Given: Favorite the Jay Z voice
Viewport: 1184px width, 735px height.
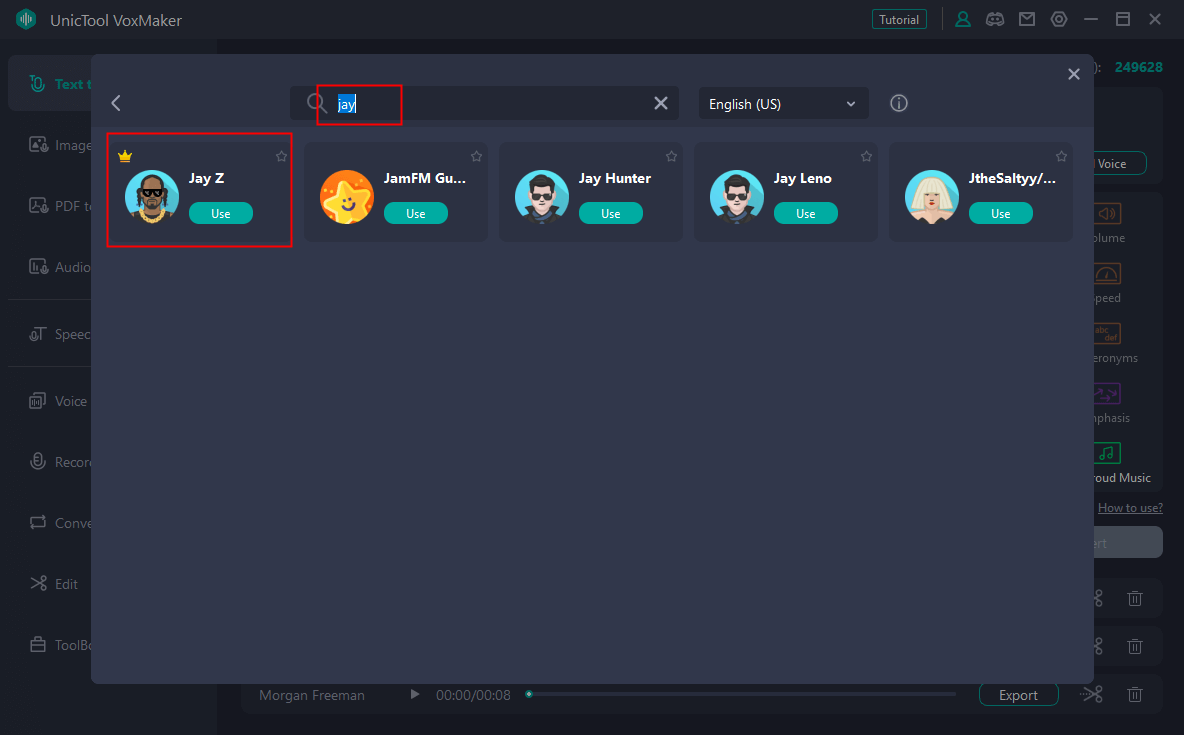Looking at the screenshot, I should pyautogui.click(x=281, y=156).
